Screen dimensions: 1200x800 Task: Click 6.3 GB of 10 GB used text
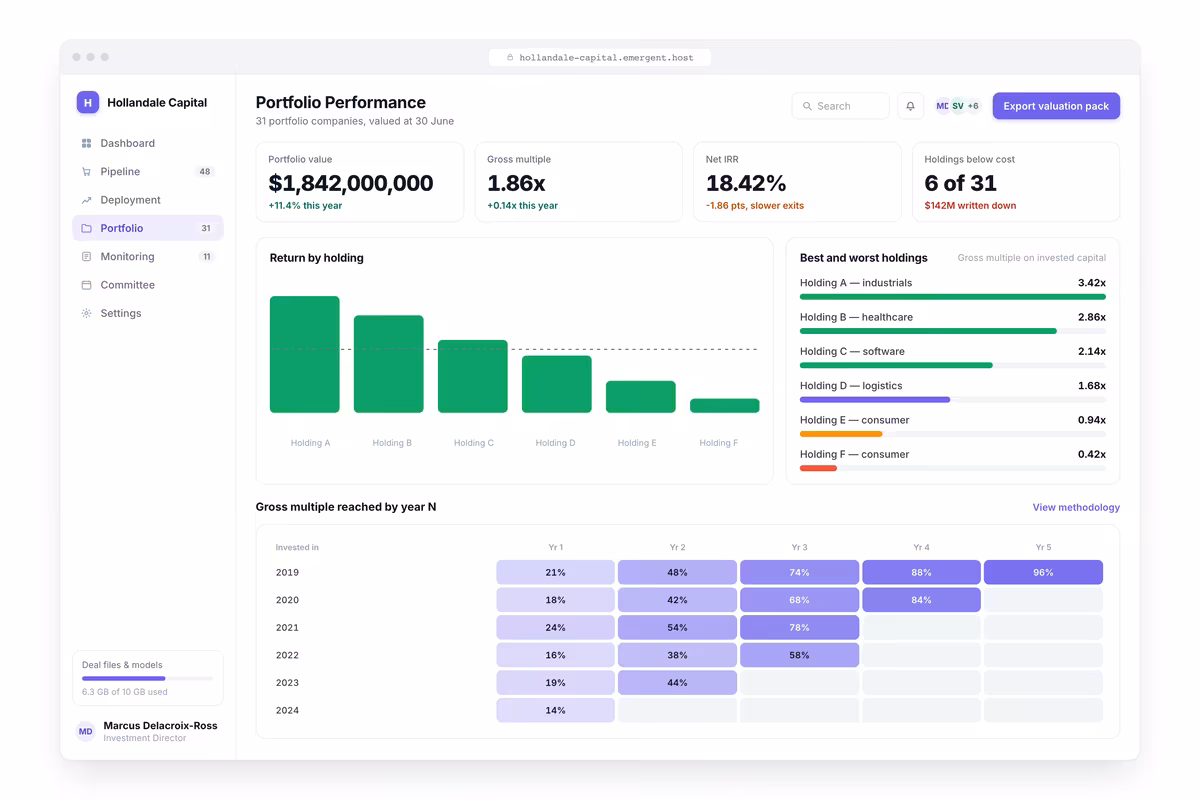125,692
